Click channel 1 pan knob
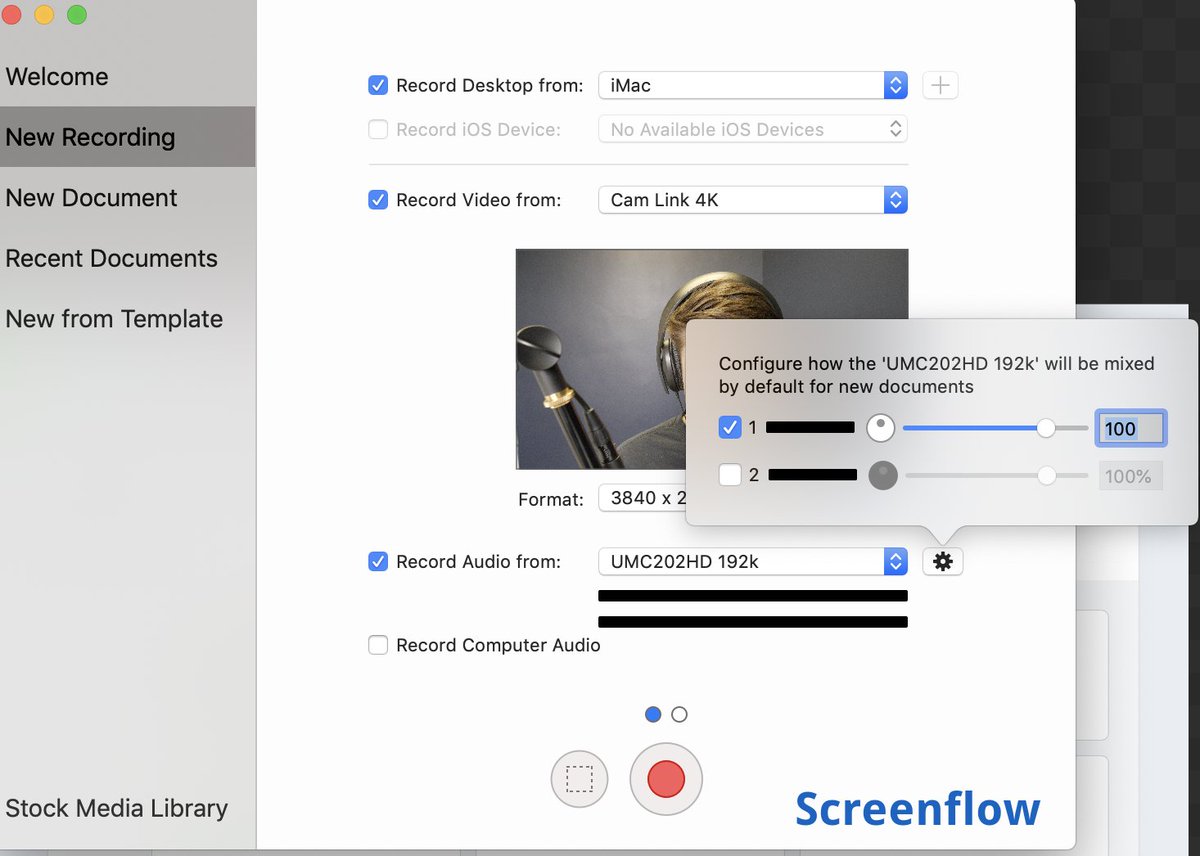The image size is (1200, 856). [x=880, y=429]
